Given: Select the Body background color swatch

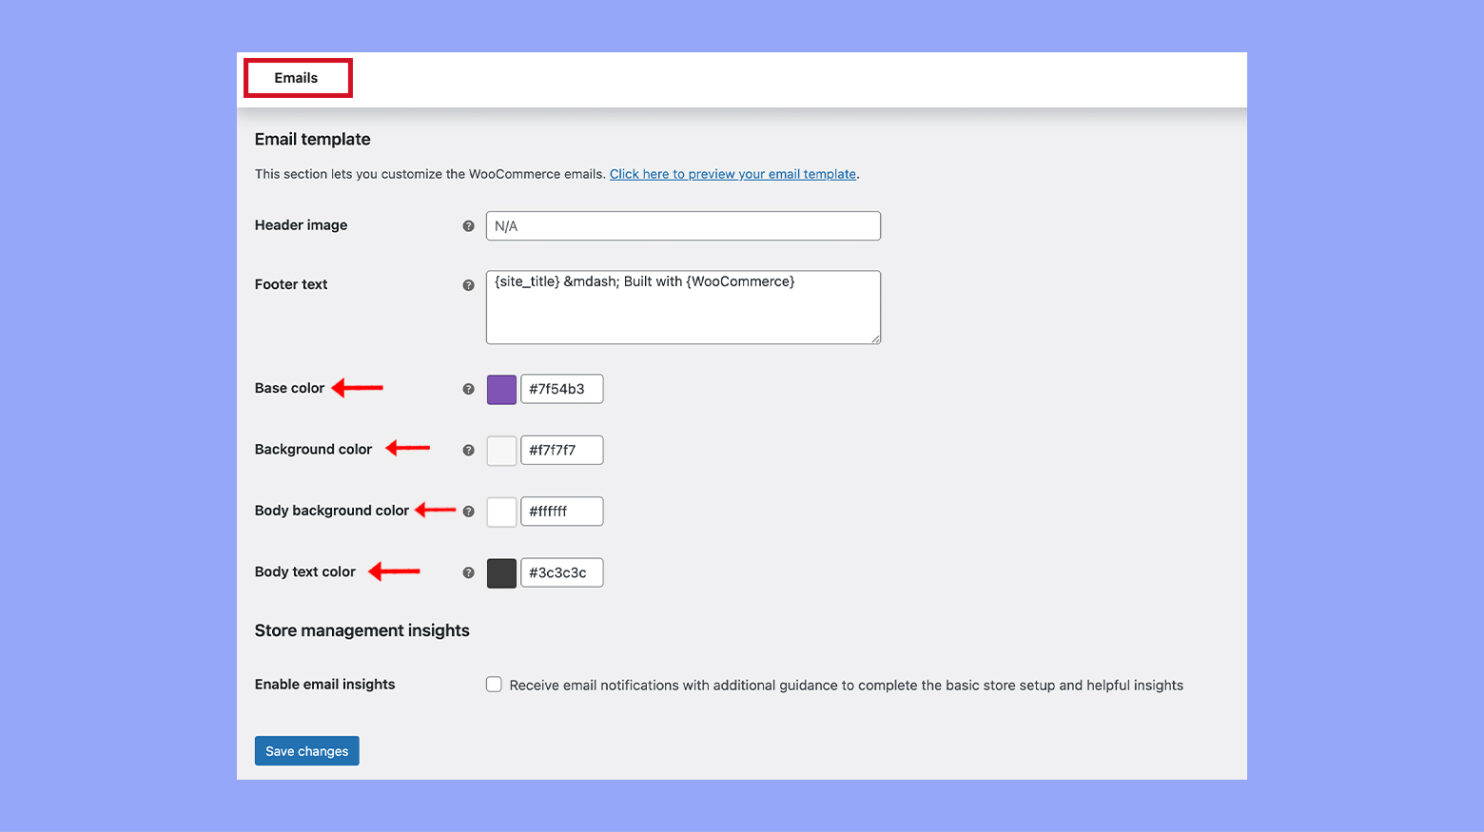Looking at the screenshot, I should coord(501,511).
